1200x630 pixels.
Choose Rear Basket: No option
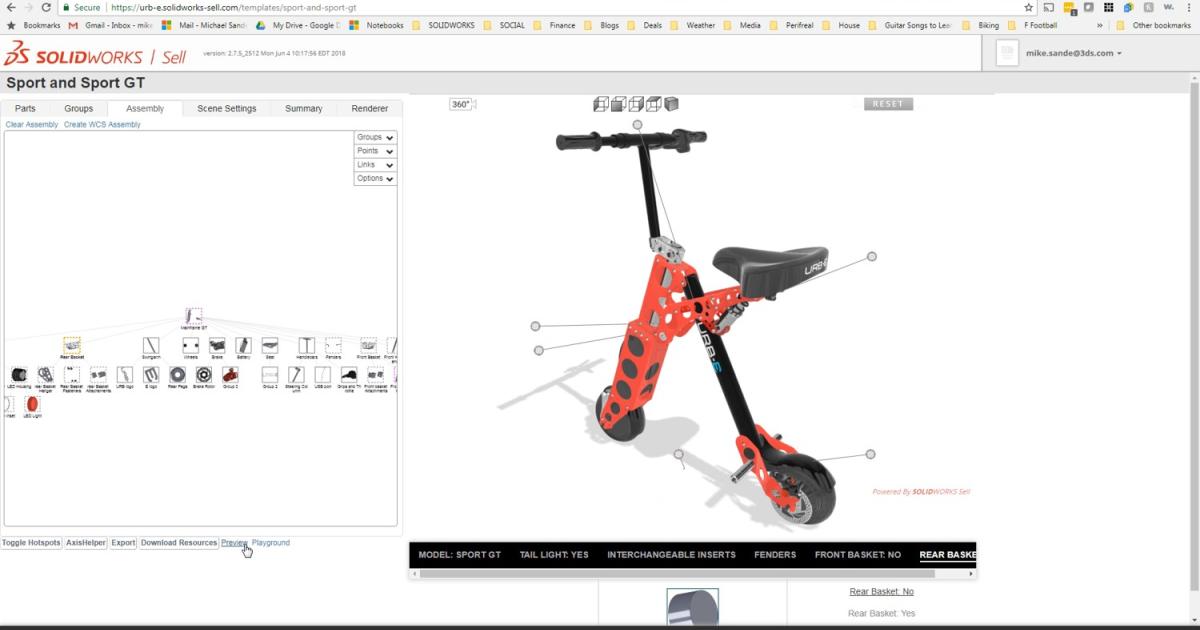coord(881,591)
